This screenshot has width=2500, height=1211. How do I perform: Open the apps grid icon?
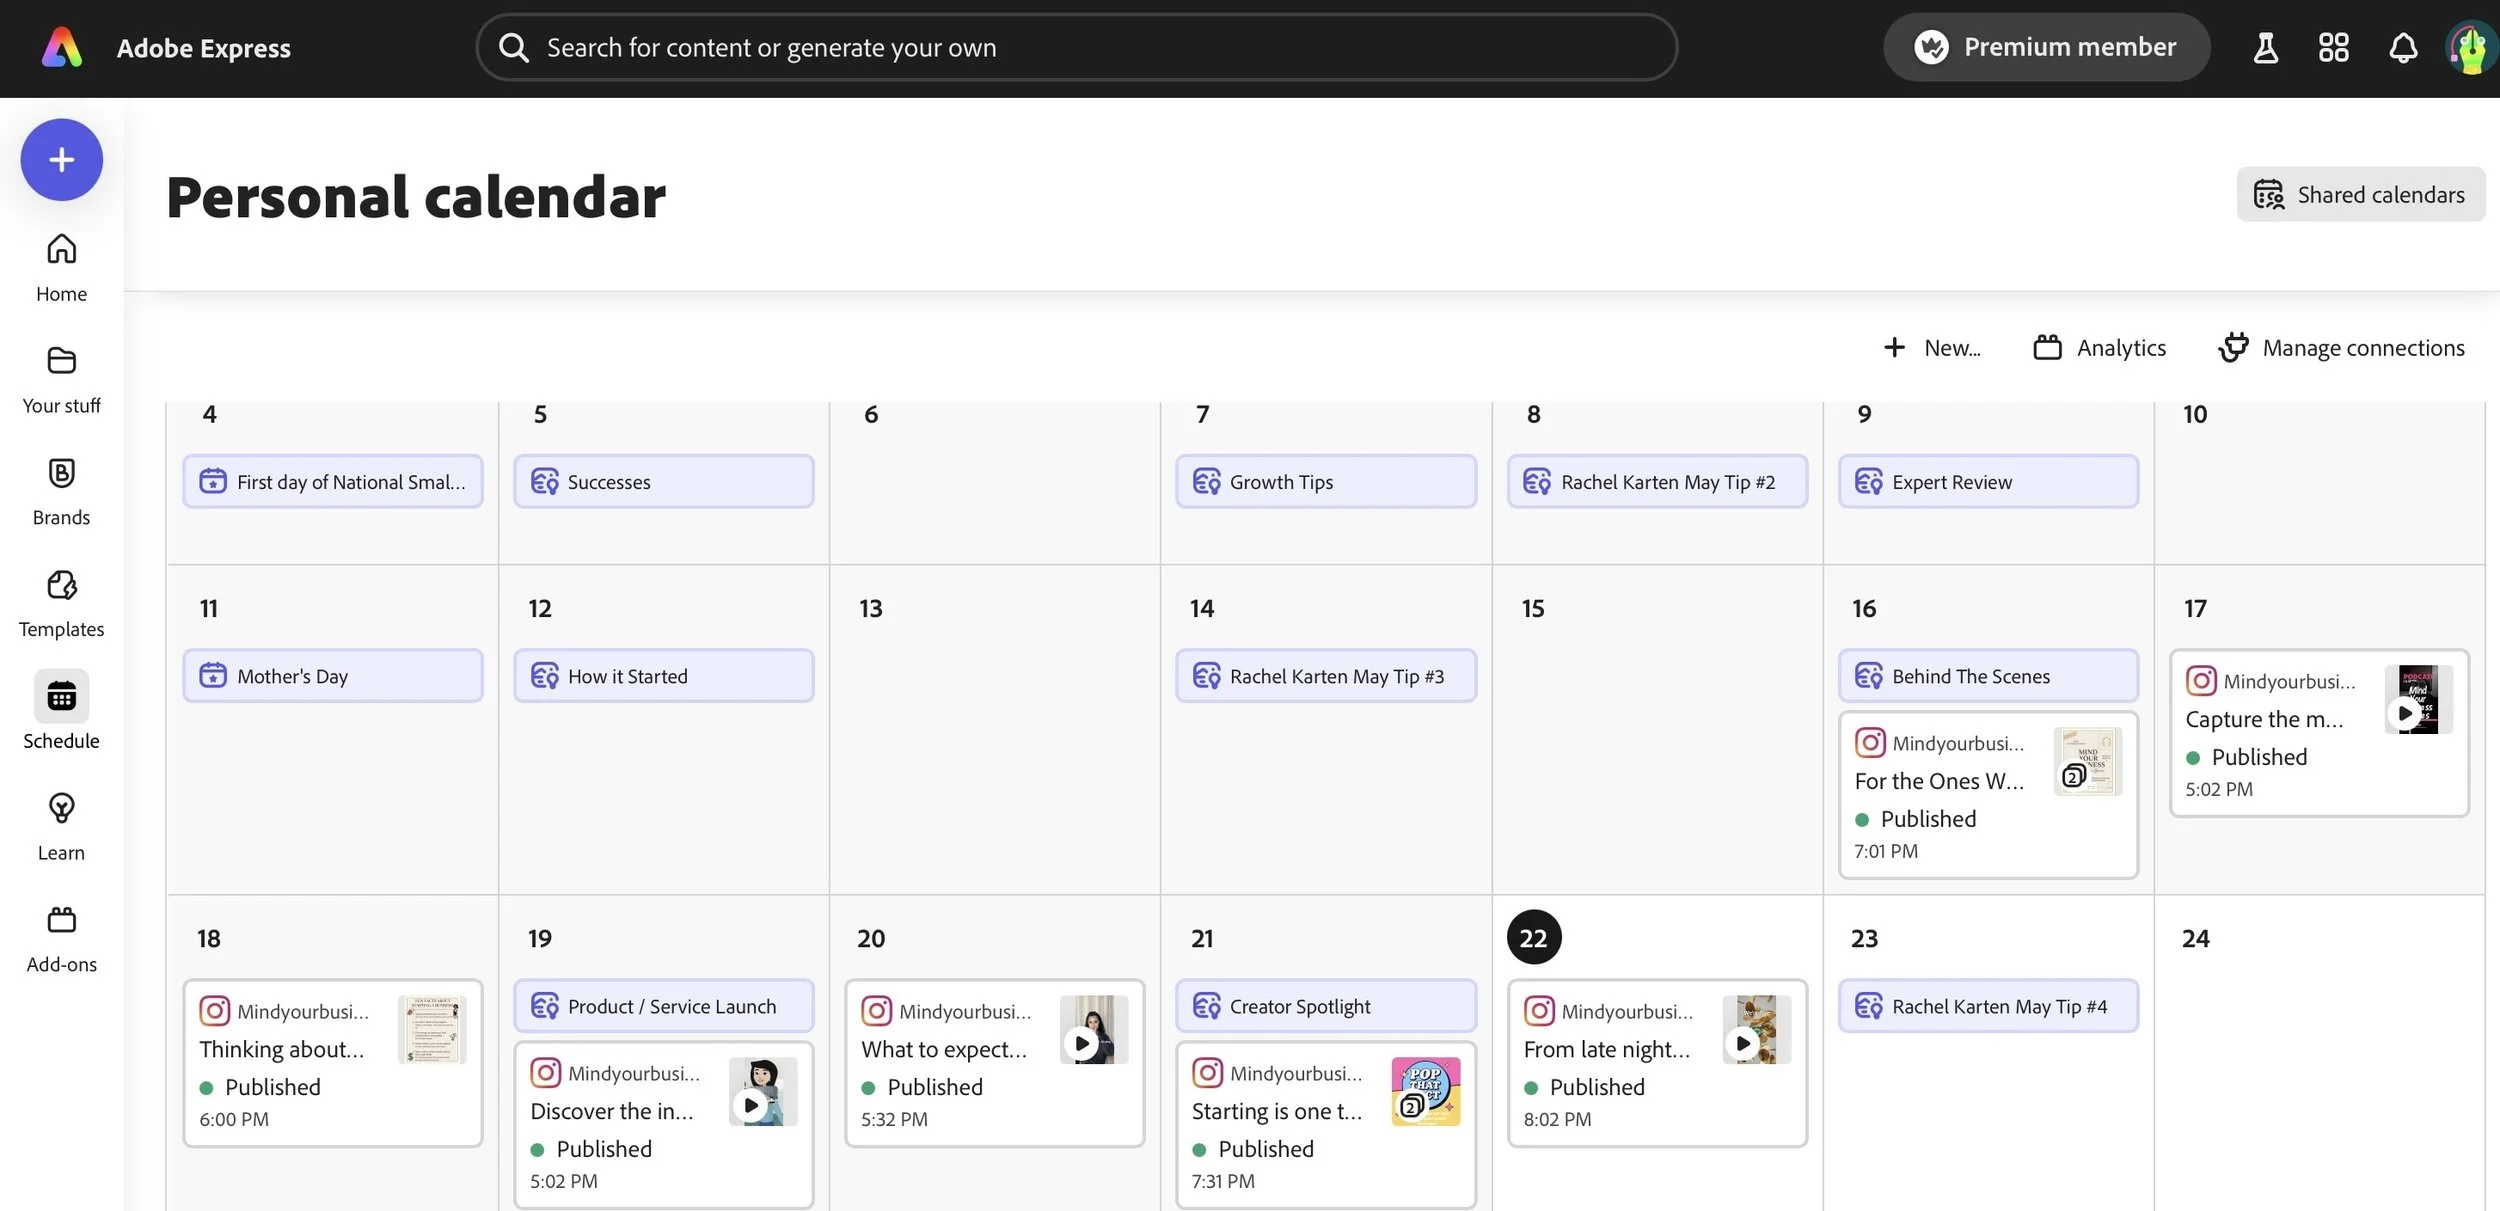pos(2333,48)
